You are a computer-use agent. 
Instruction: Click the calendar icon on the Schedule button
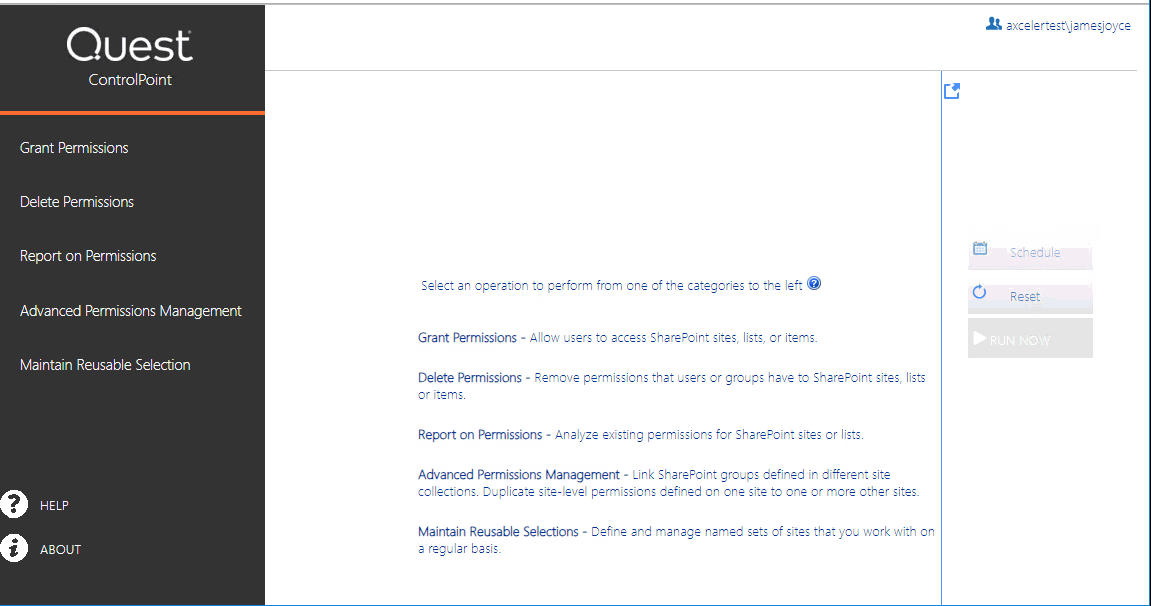(979, 248)
